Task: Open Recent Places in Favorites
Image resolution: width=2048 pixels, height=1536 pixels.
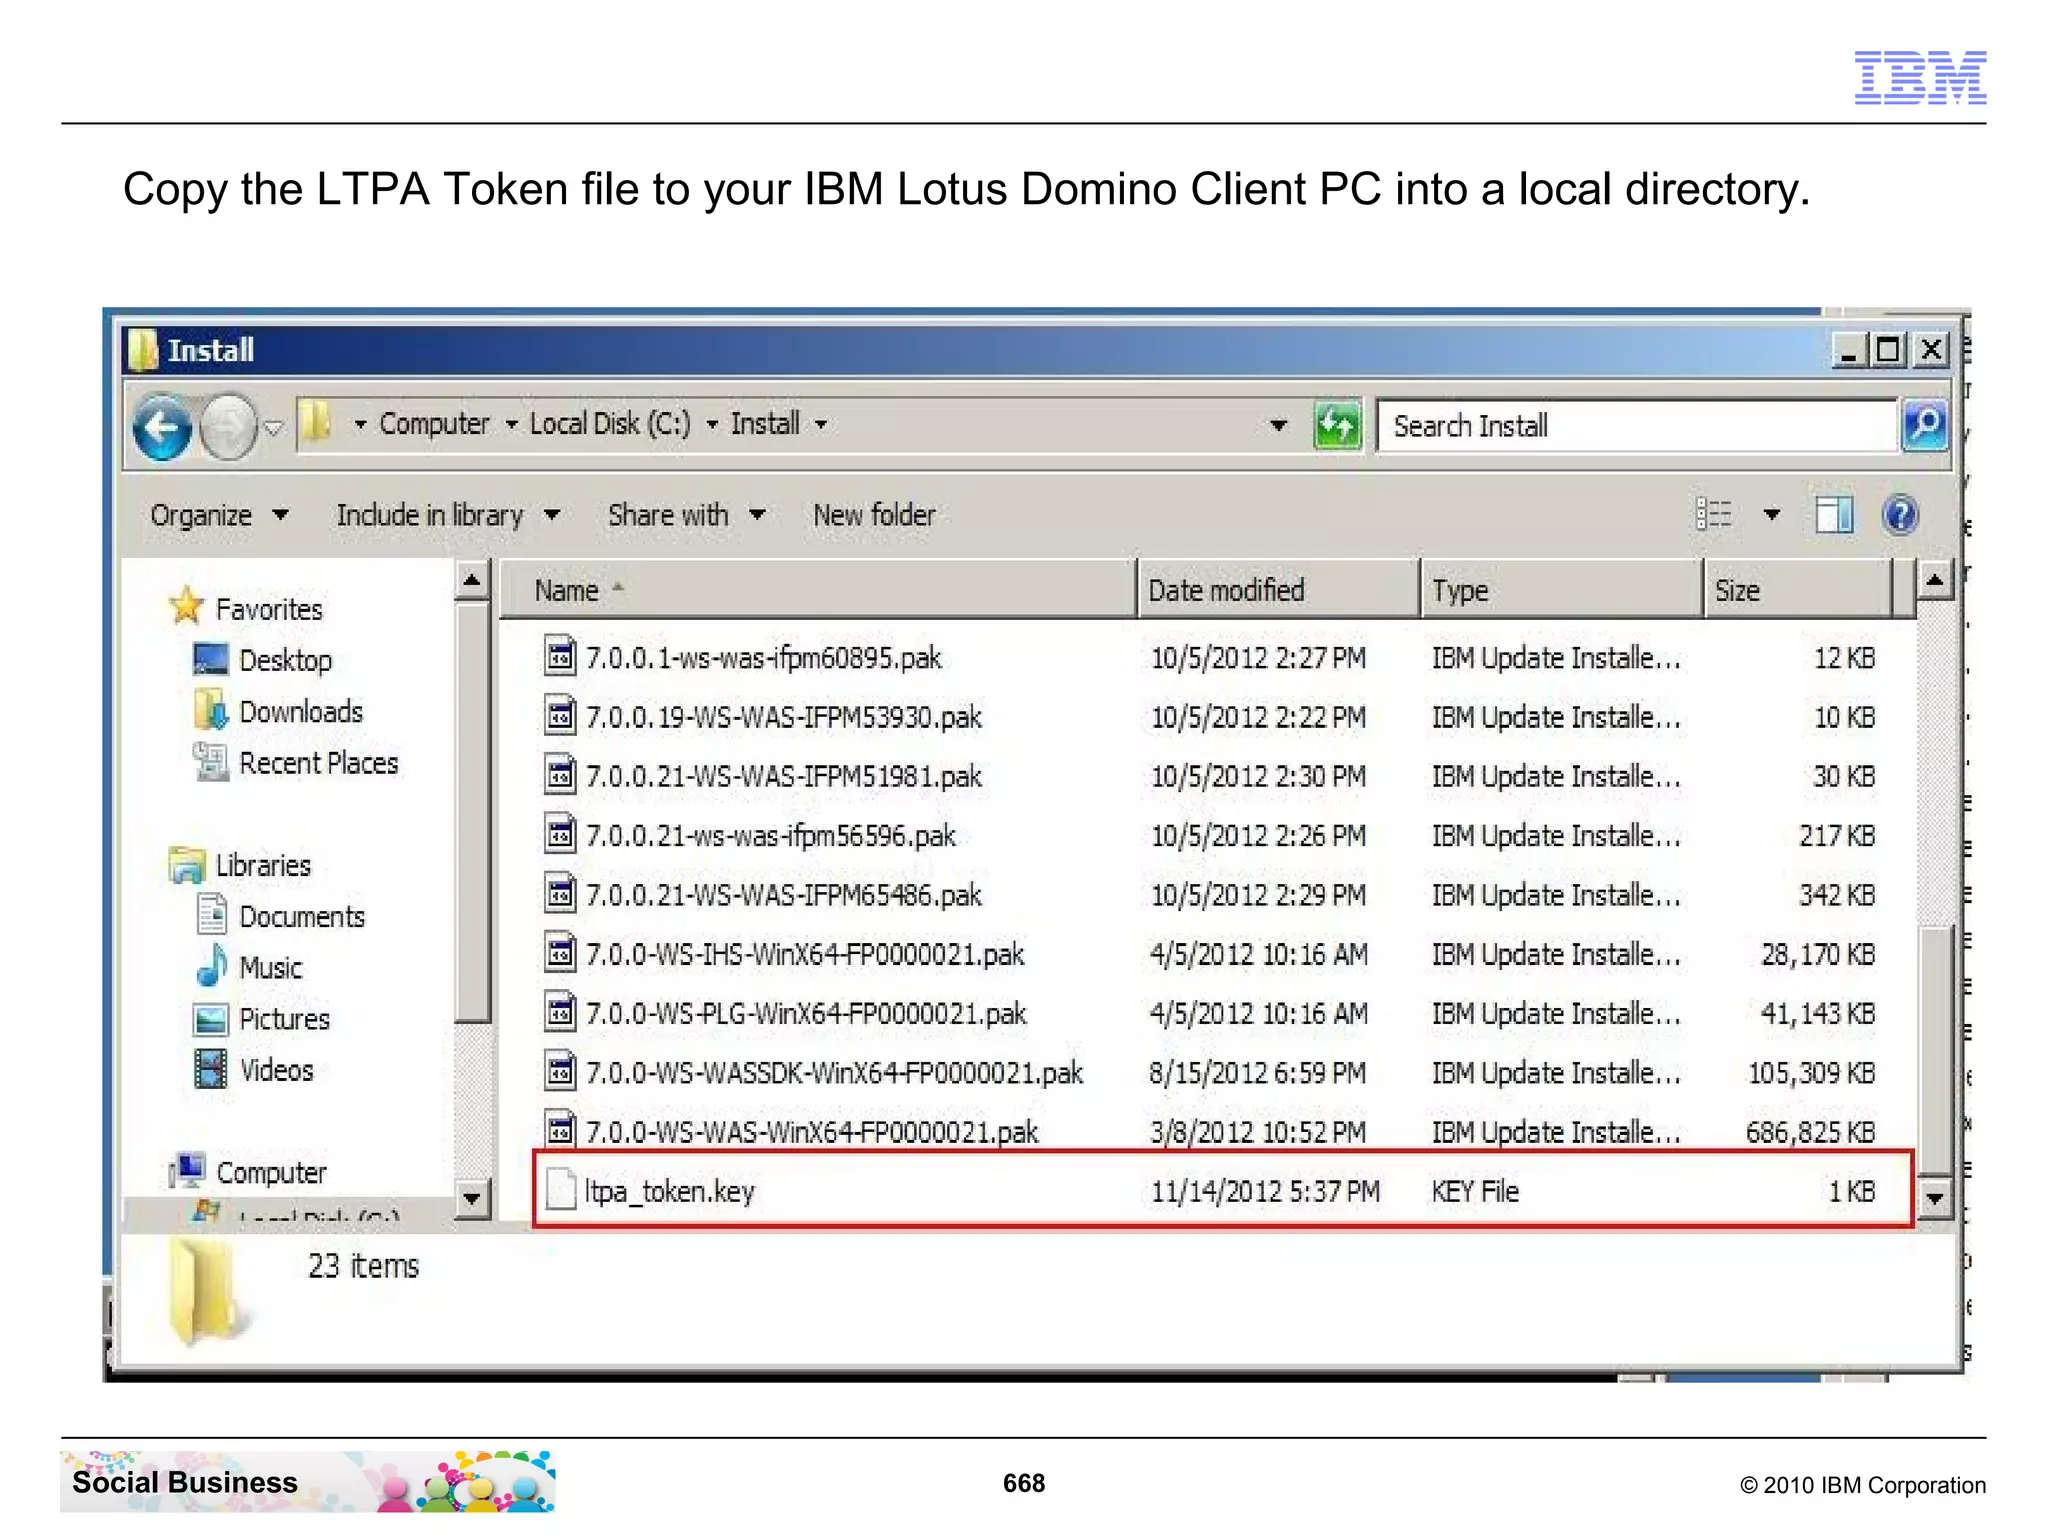Action: tap(318, 763)
